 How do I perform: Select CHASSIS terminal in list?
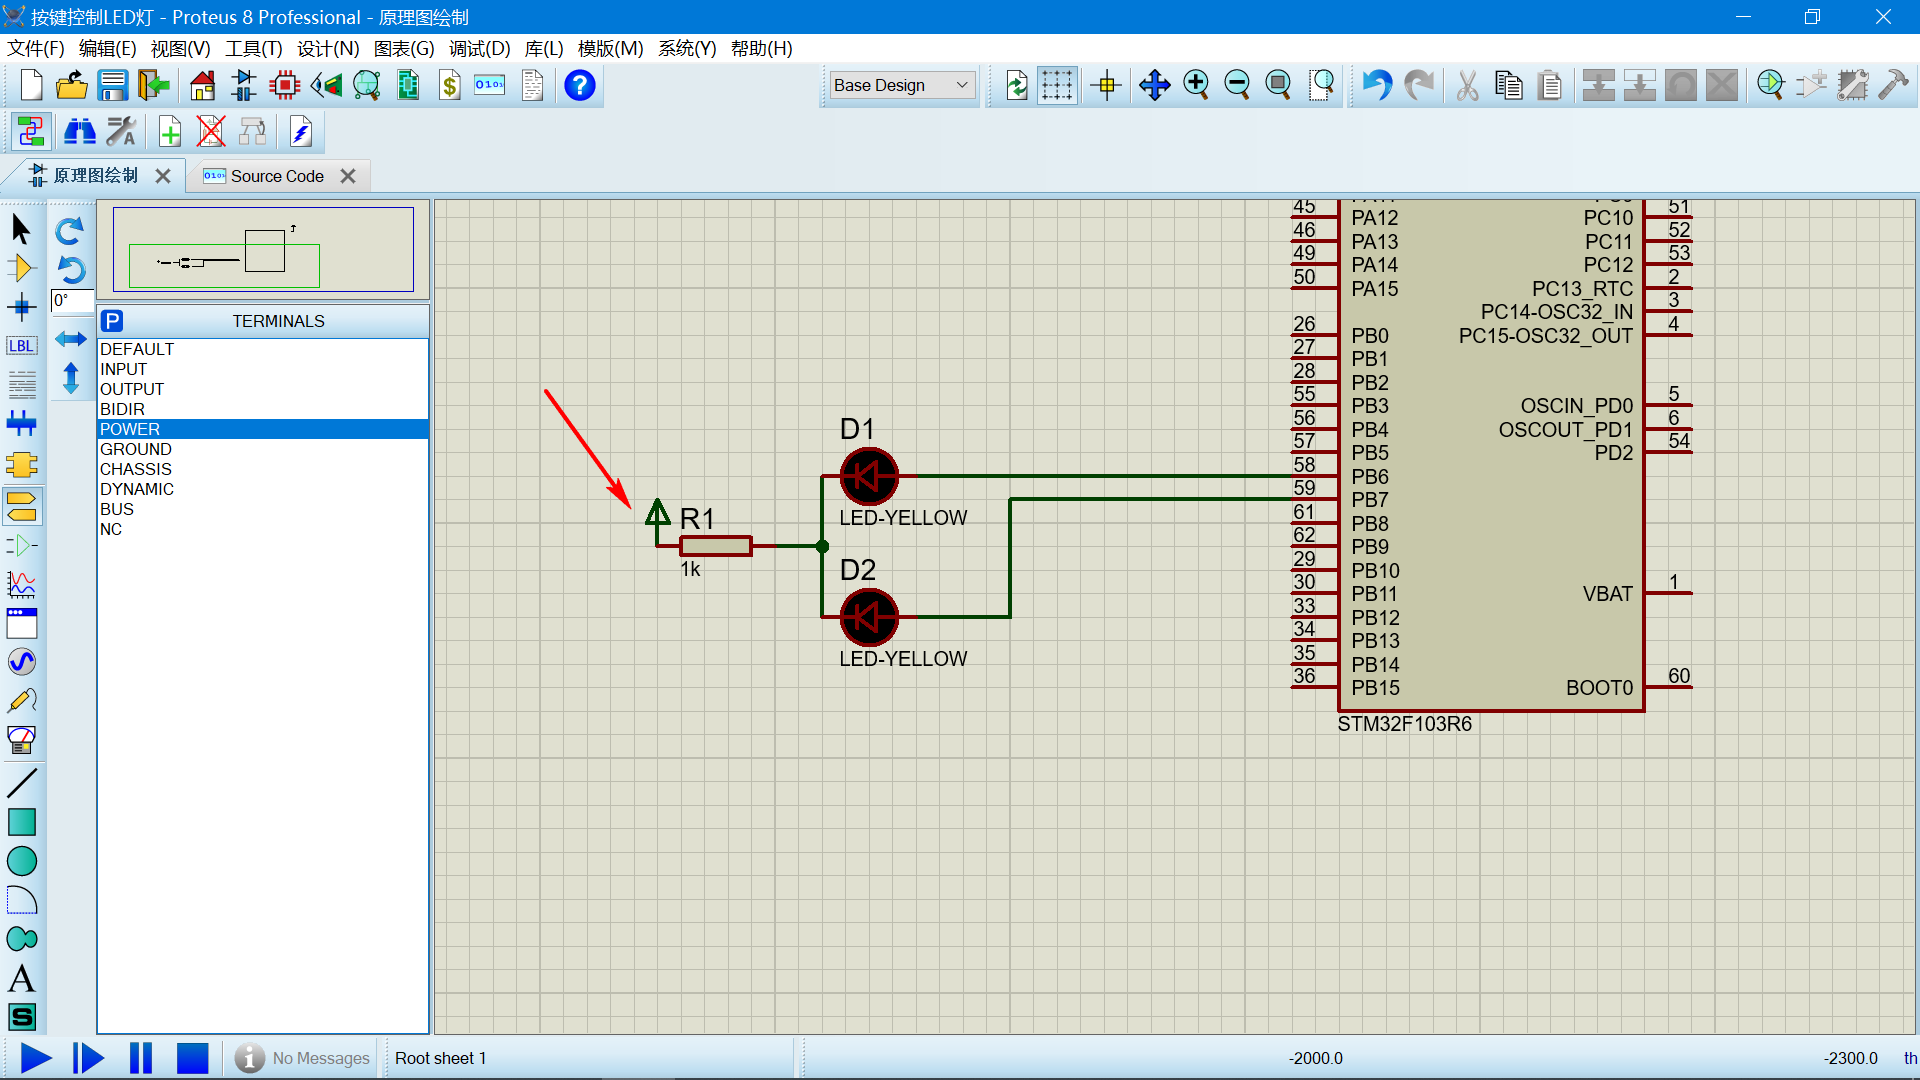(263, 469)
